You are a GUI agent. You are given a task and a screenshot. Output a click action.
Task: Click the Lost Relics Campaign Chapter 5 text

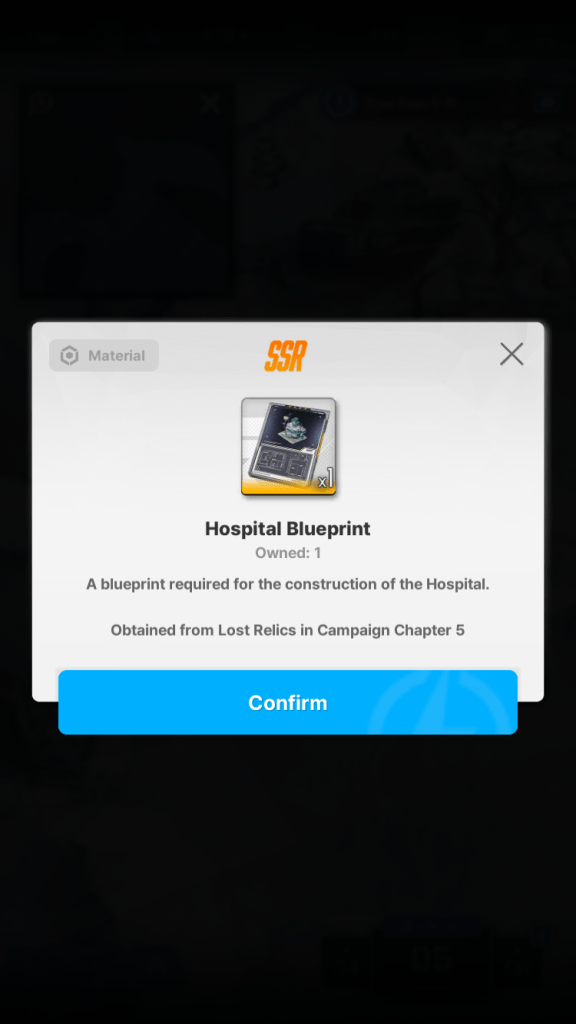coord(287,630)
